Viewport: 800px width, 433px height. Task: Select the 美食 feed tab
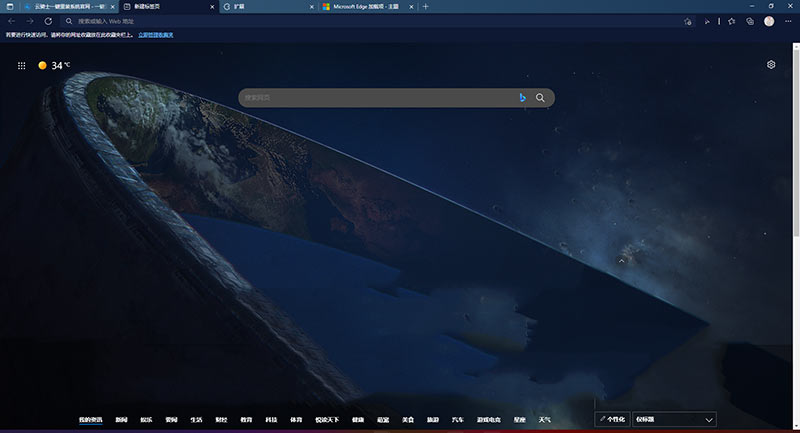coord(408,420)
